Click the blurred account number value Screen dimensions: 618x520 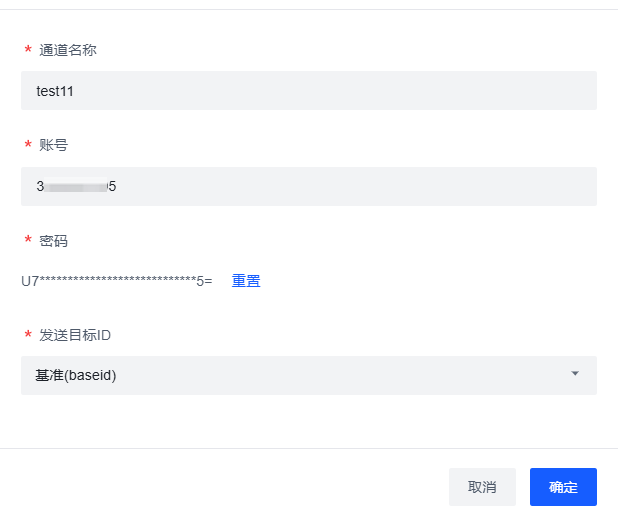click(x=76, y=186)
